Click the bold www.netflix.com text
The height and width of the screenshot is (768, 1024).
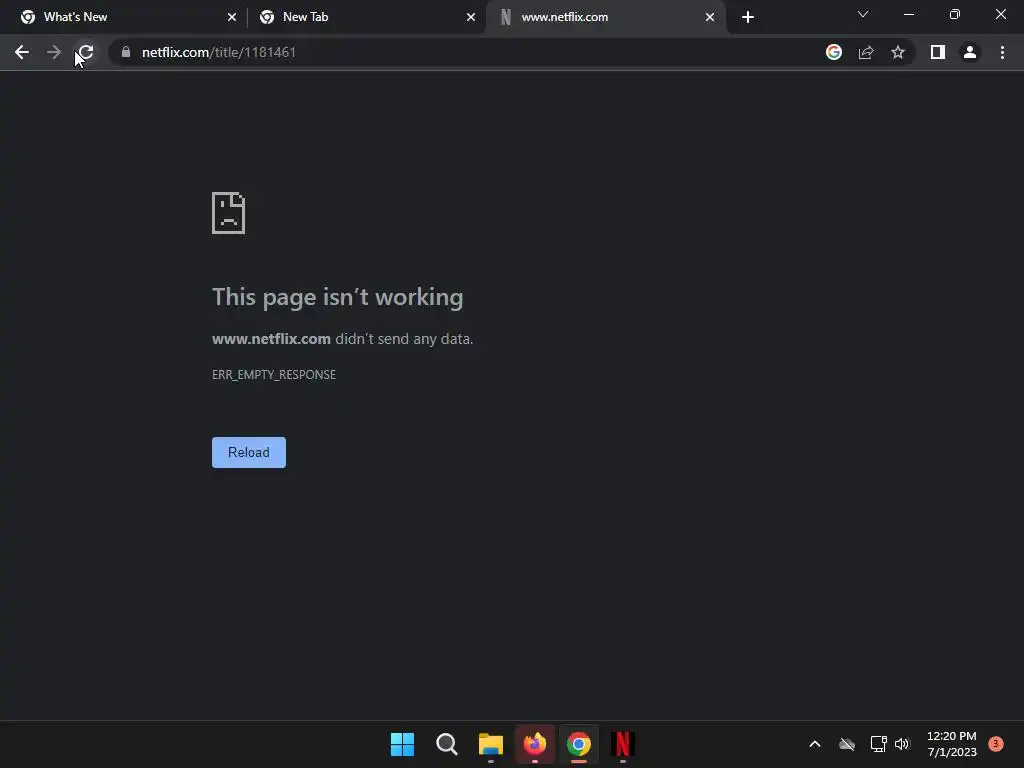point(271,339)
